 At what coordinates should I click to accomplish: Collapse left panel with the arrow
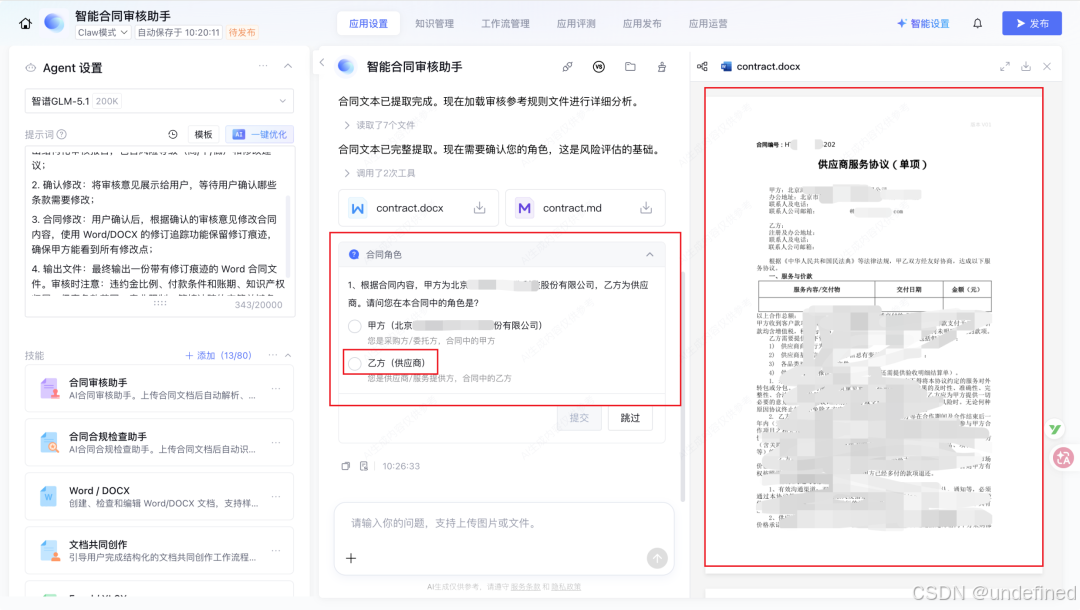[x=322, y=63]
